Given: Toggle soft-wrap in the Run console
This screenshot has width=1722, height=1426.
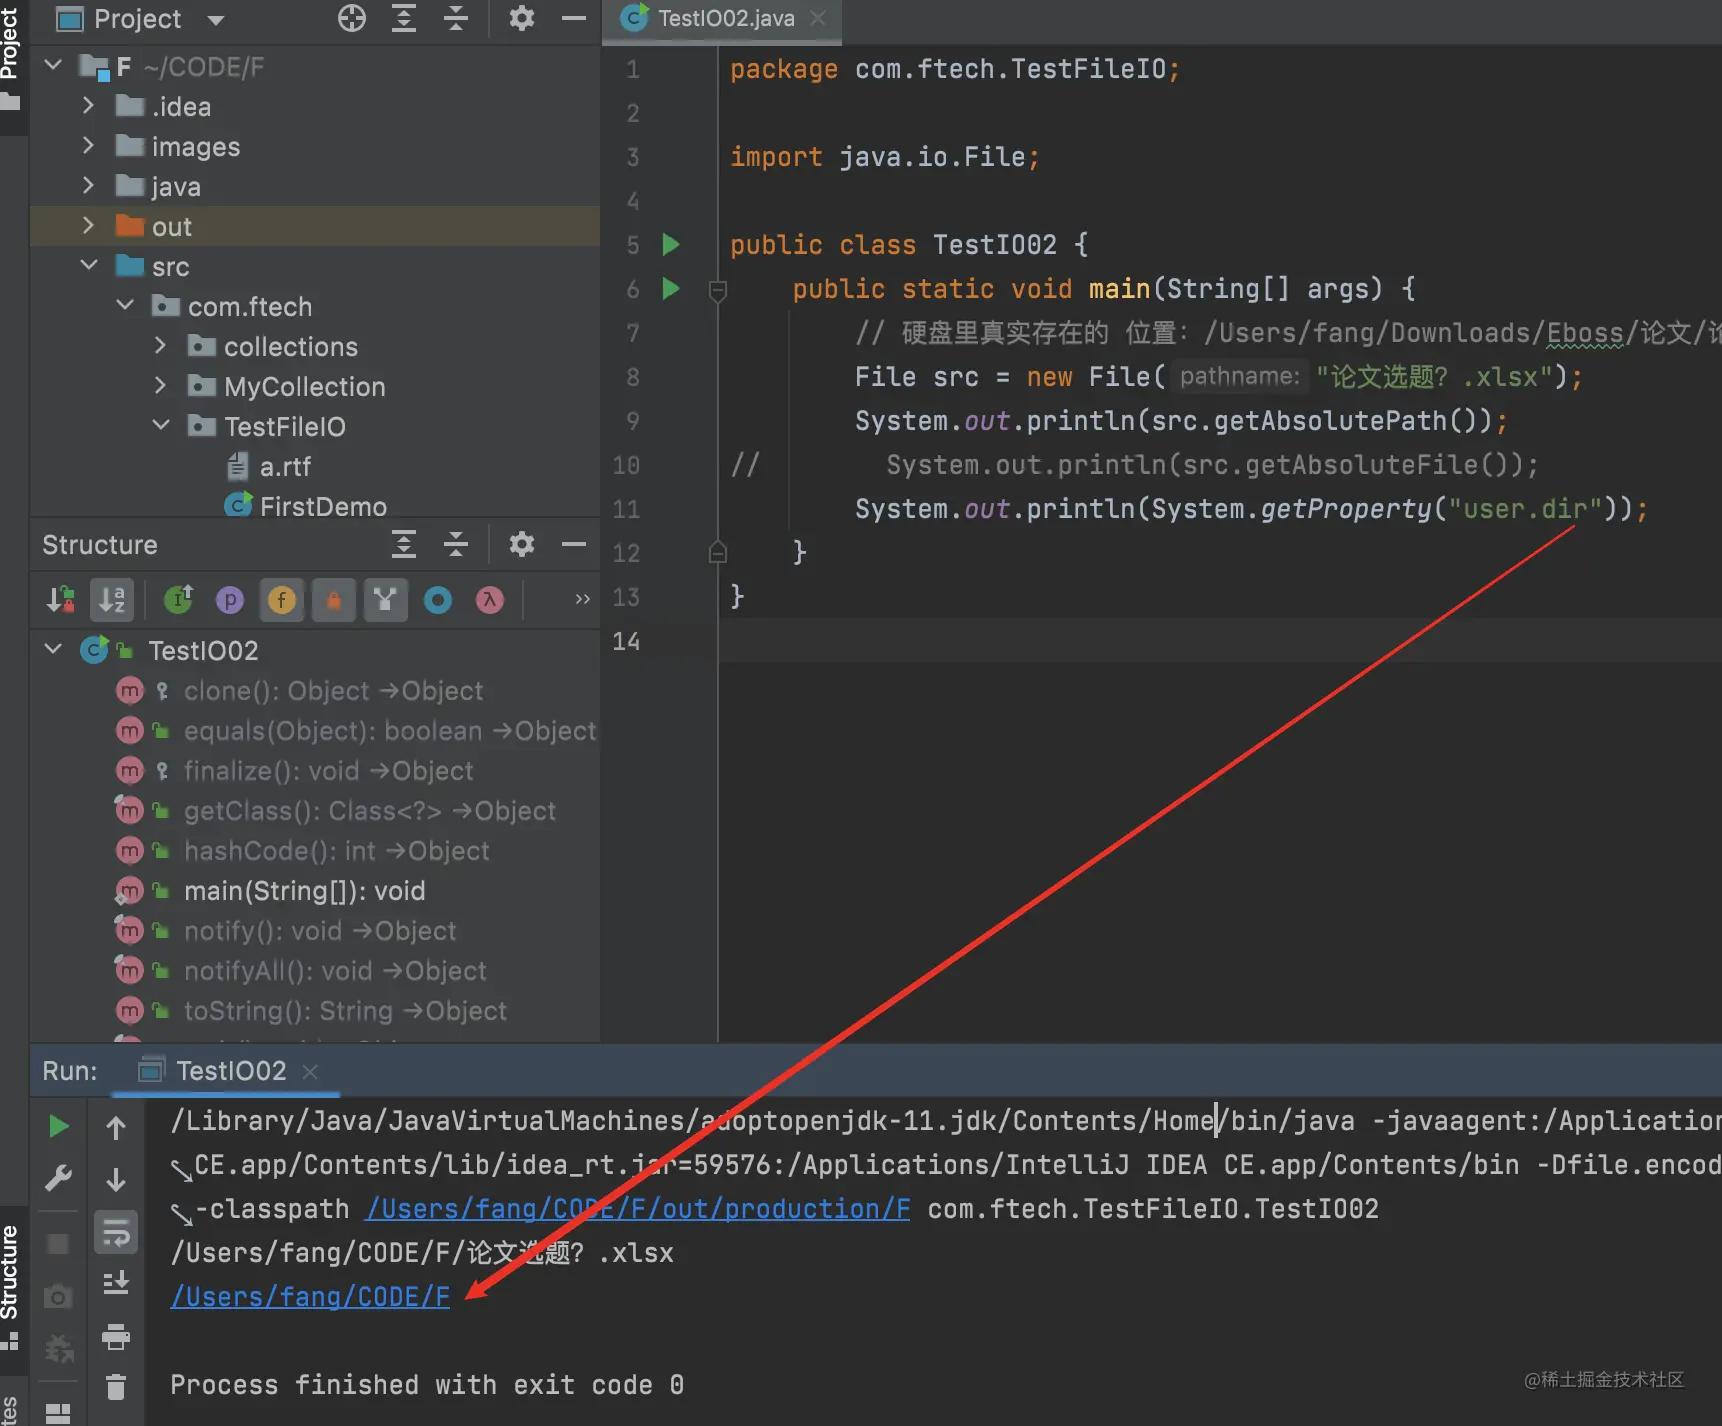Looking at the screenshot, I should tap(116, 1232).
